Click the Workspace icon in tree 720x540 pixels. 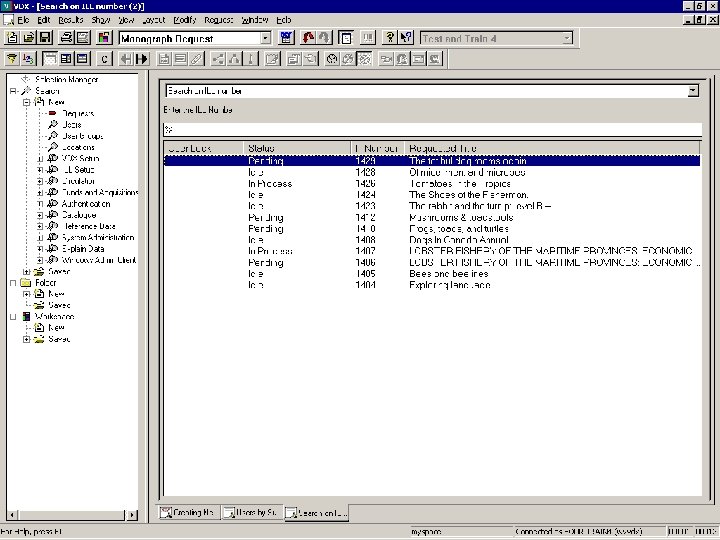point(26,316)
